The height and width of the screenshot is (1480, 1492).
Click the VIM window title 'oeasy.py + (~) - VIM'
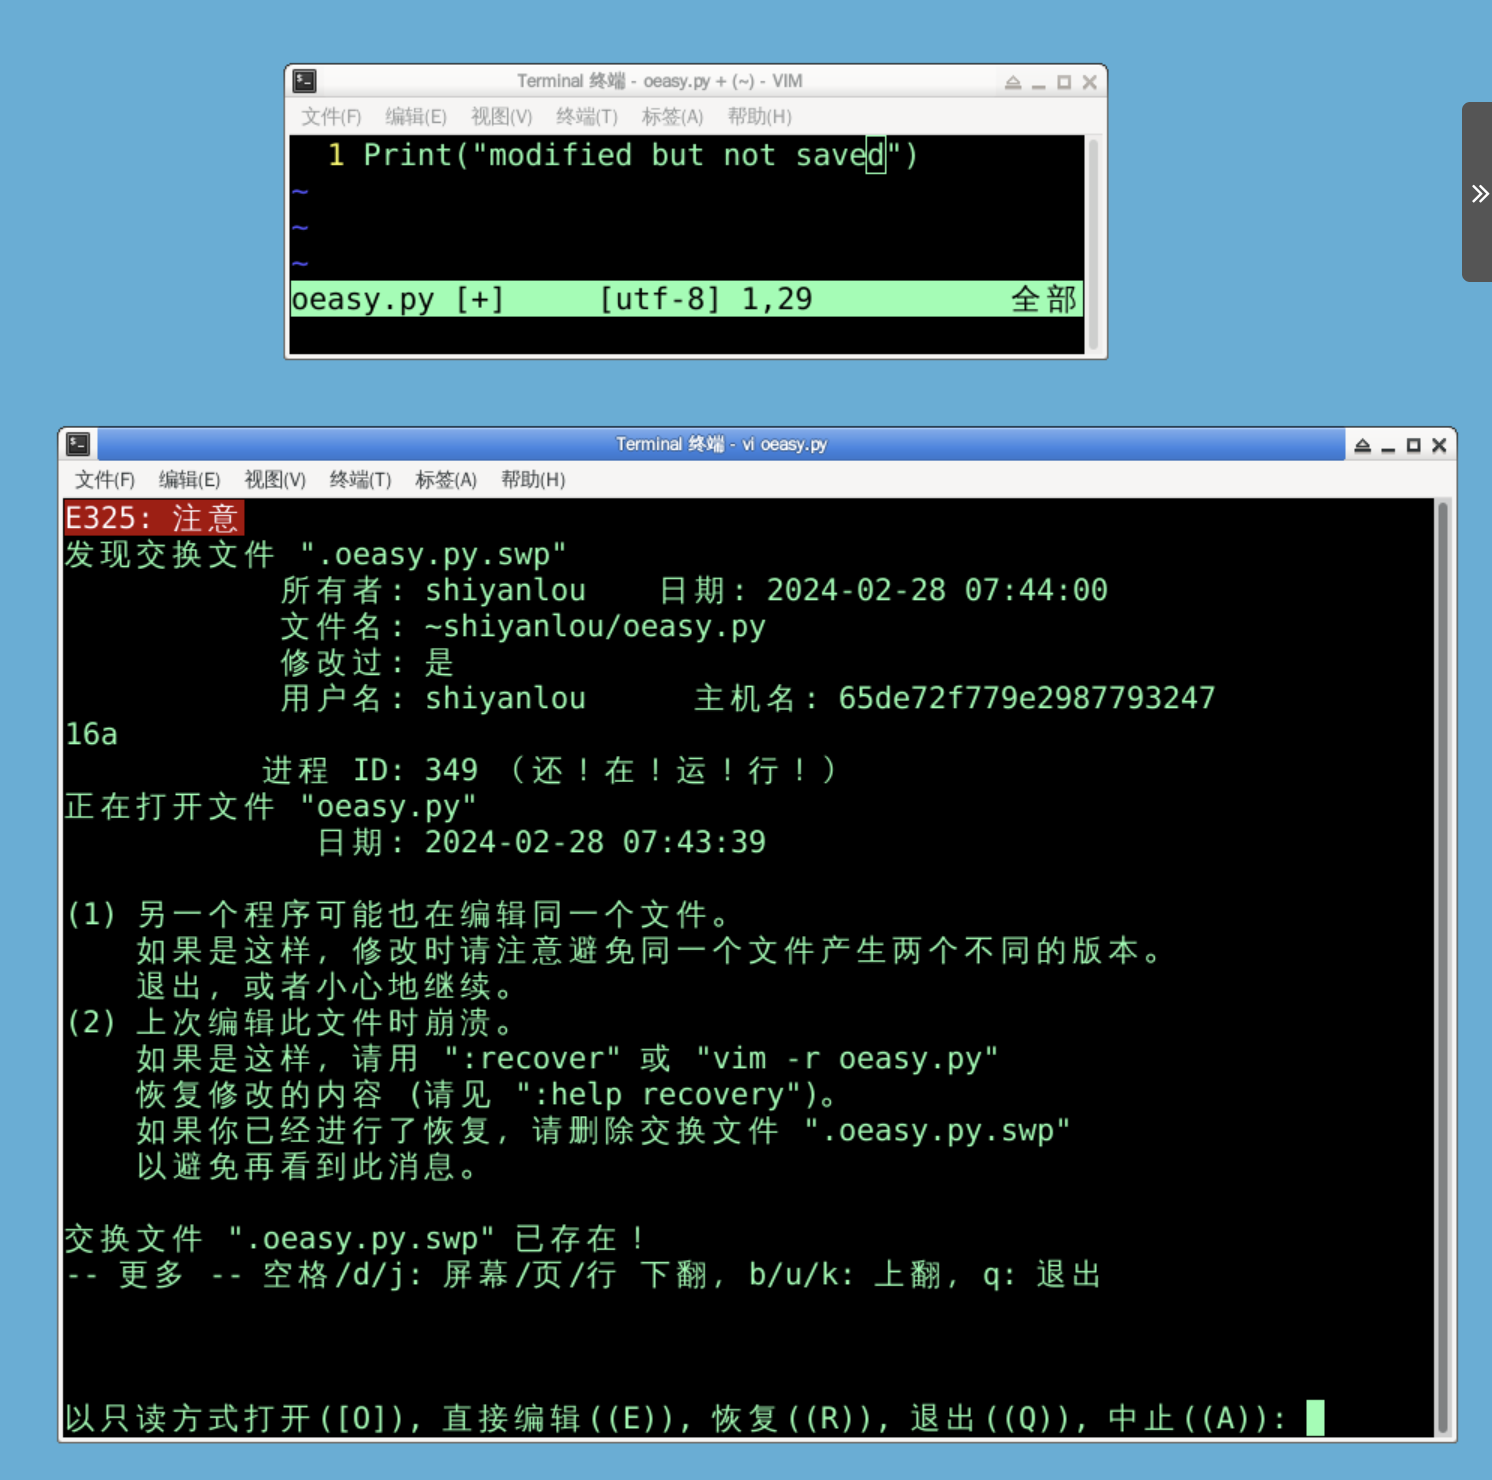coord(723,81)
